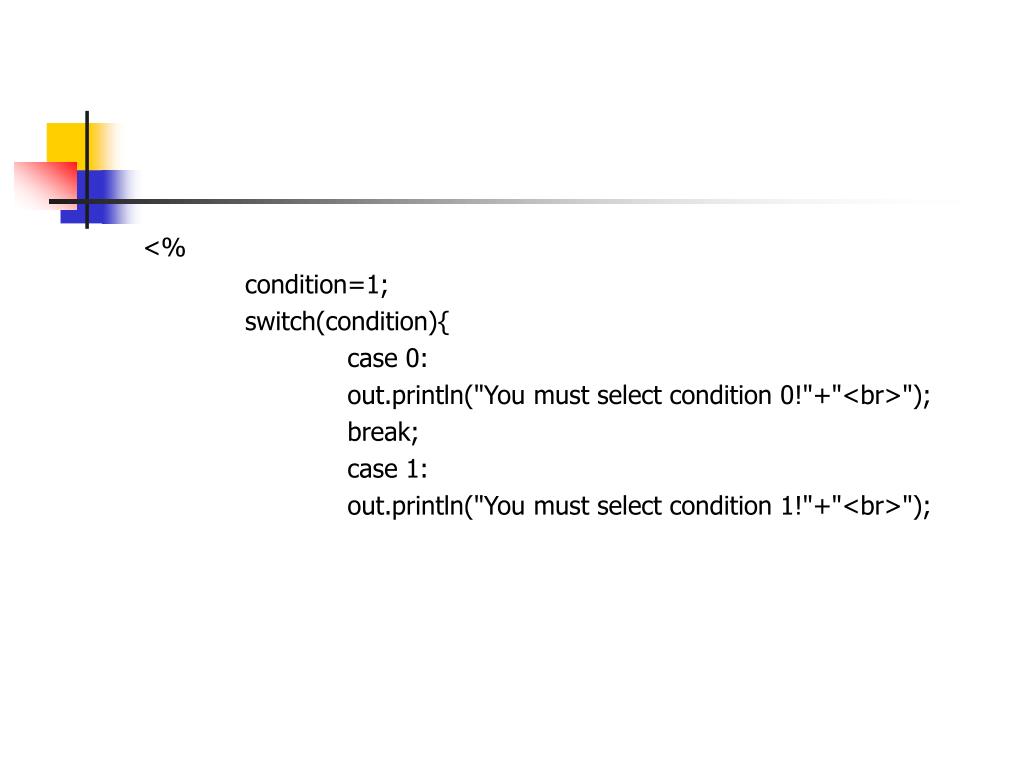1024x768 pixels.
Task: Click the println line for condition 0
Action: click(x=639, y=396)
